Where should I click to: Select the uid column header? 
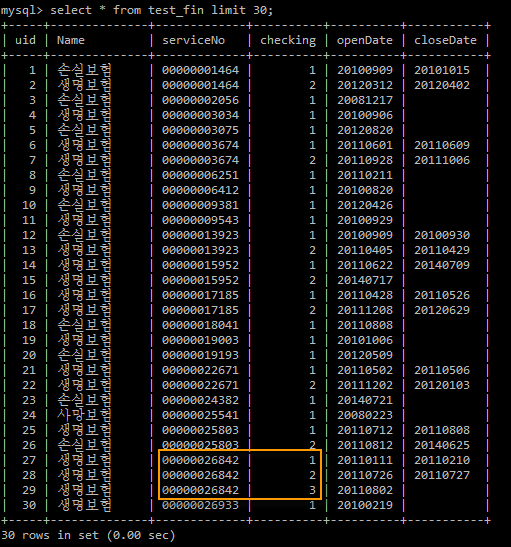tap(25, 40)
